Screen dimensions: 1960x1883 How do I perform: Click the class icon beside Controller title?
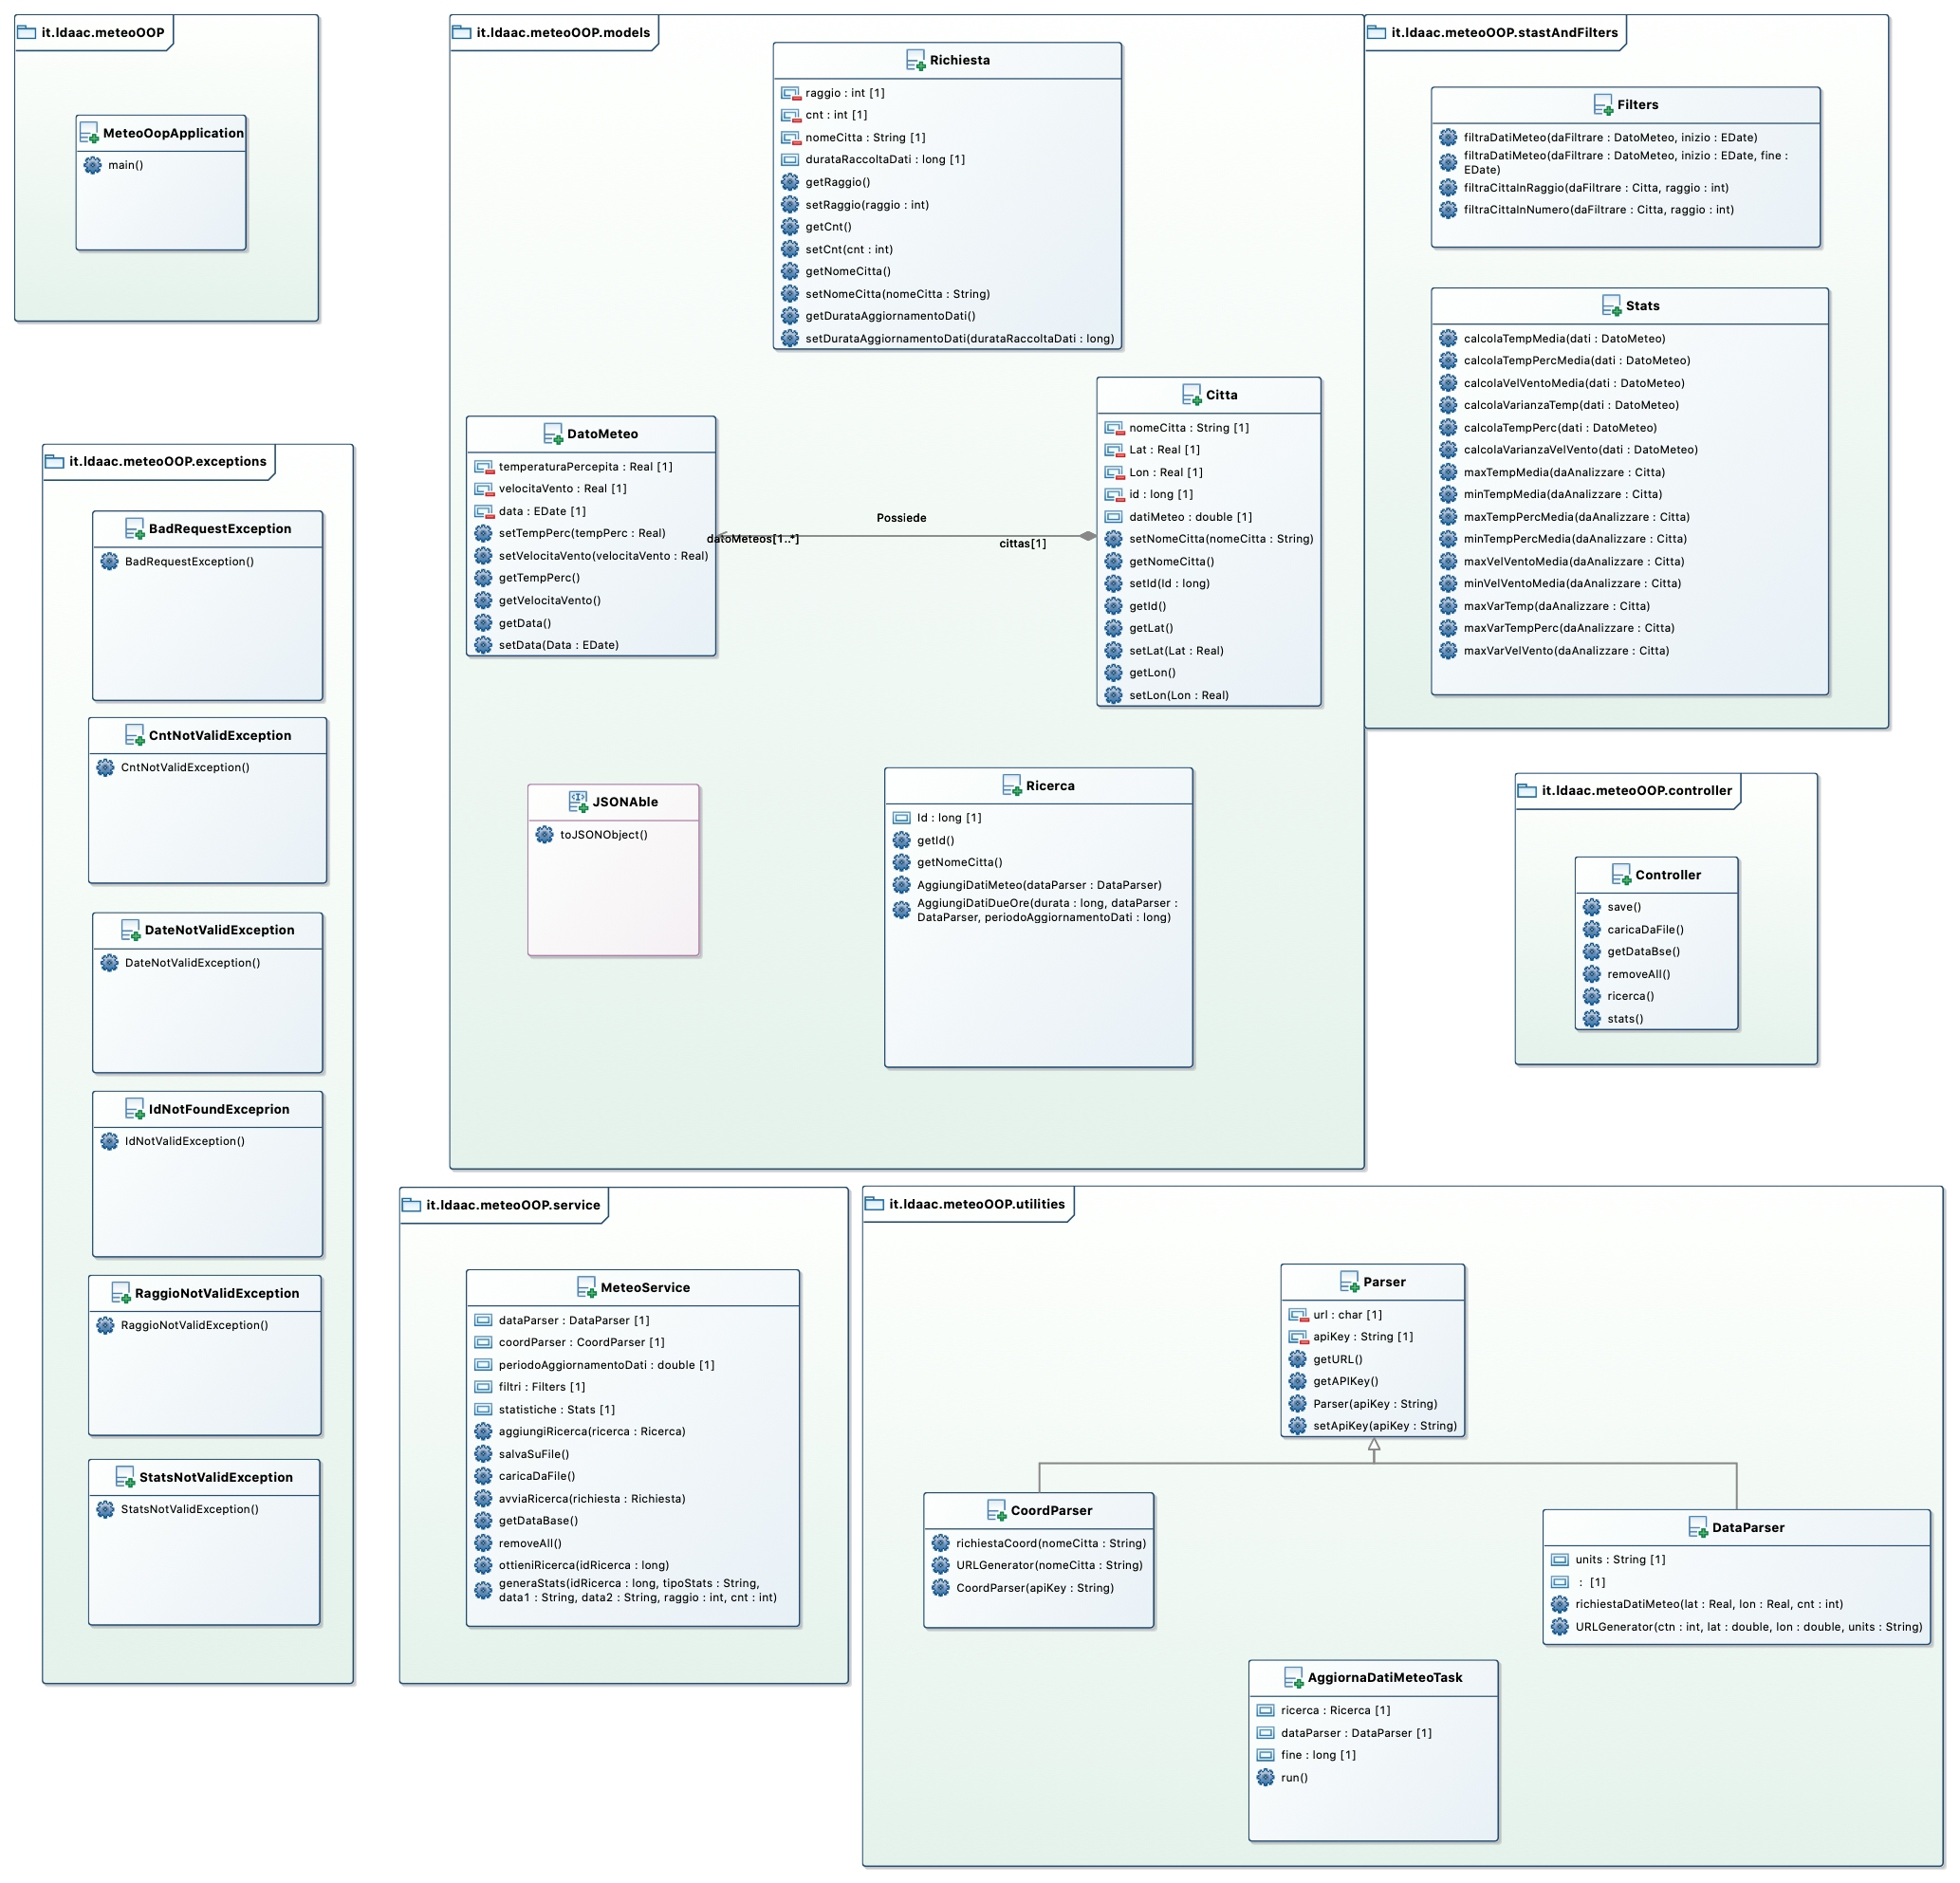click(x=1621, y=875)
